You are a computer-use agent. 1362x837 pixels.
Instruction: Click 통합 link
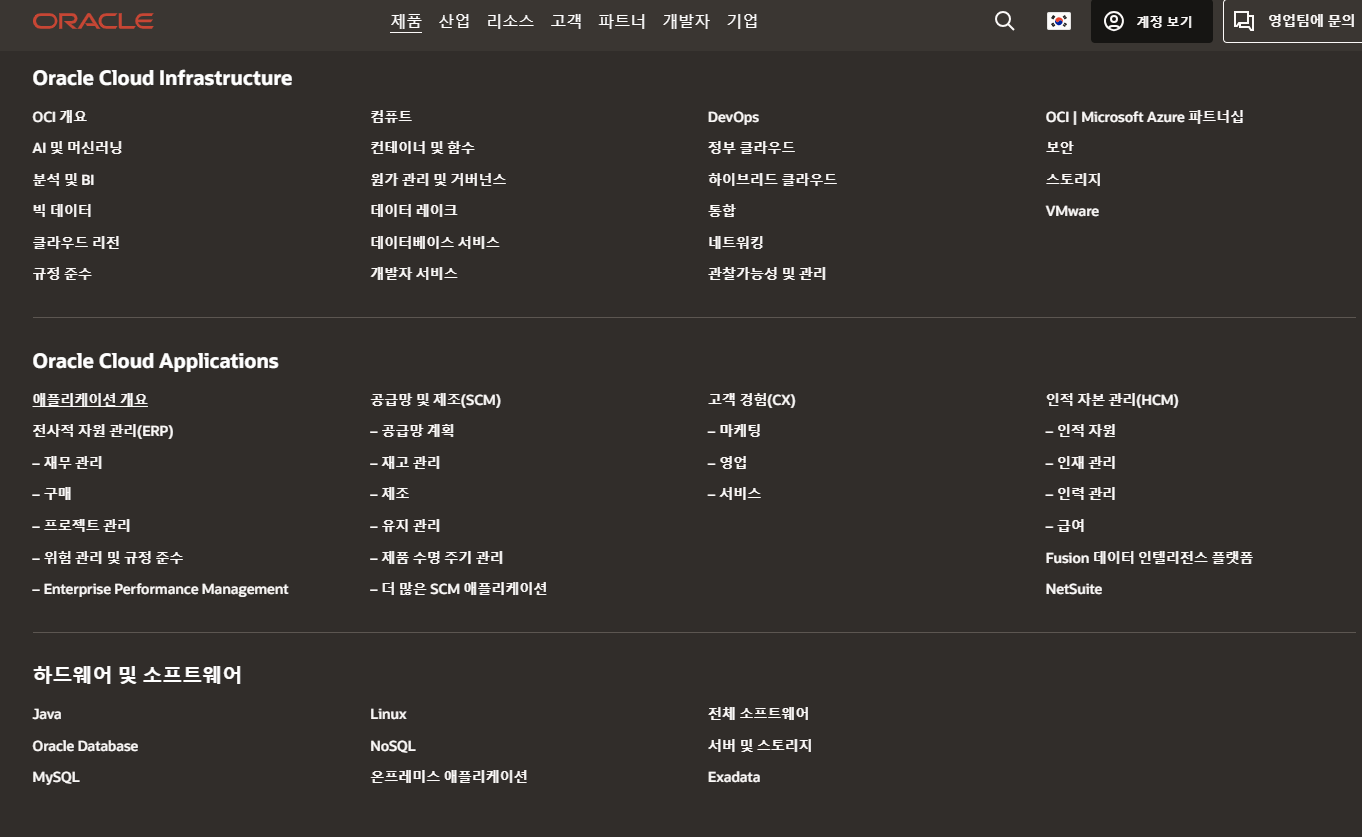coord(721,211)
